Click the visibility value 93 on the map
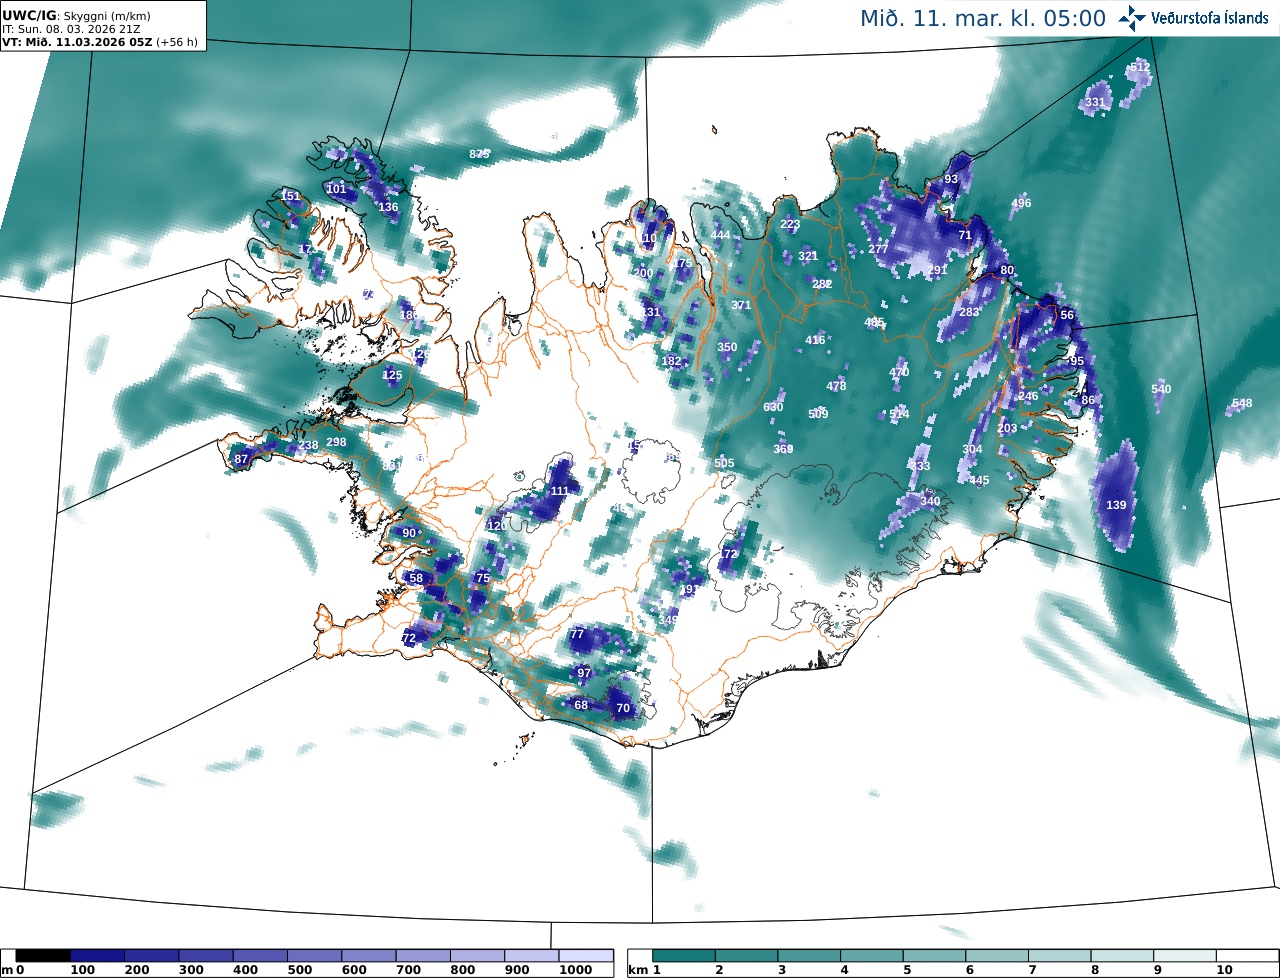The height and width of the screenshot is (978, 1280). (951, 179)
